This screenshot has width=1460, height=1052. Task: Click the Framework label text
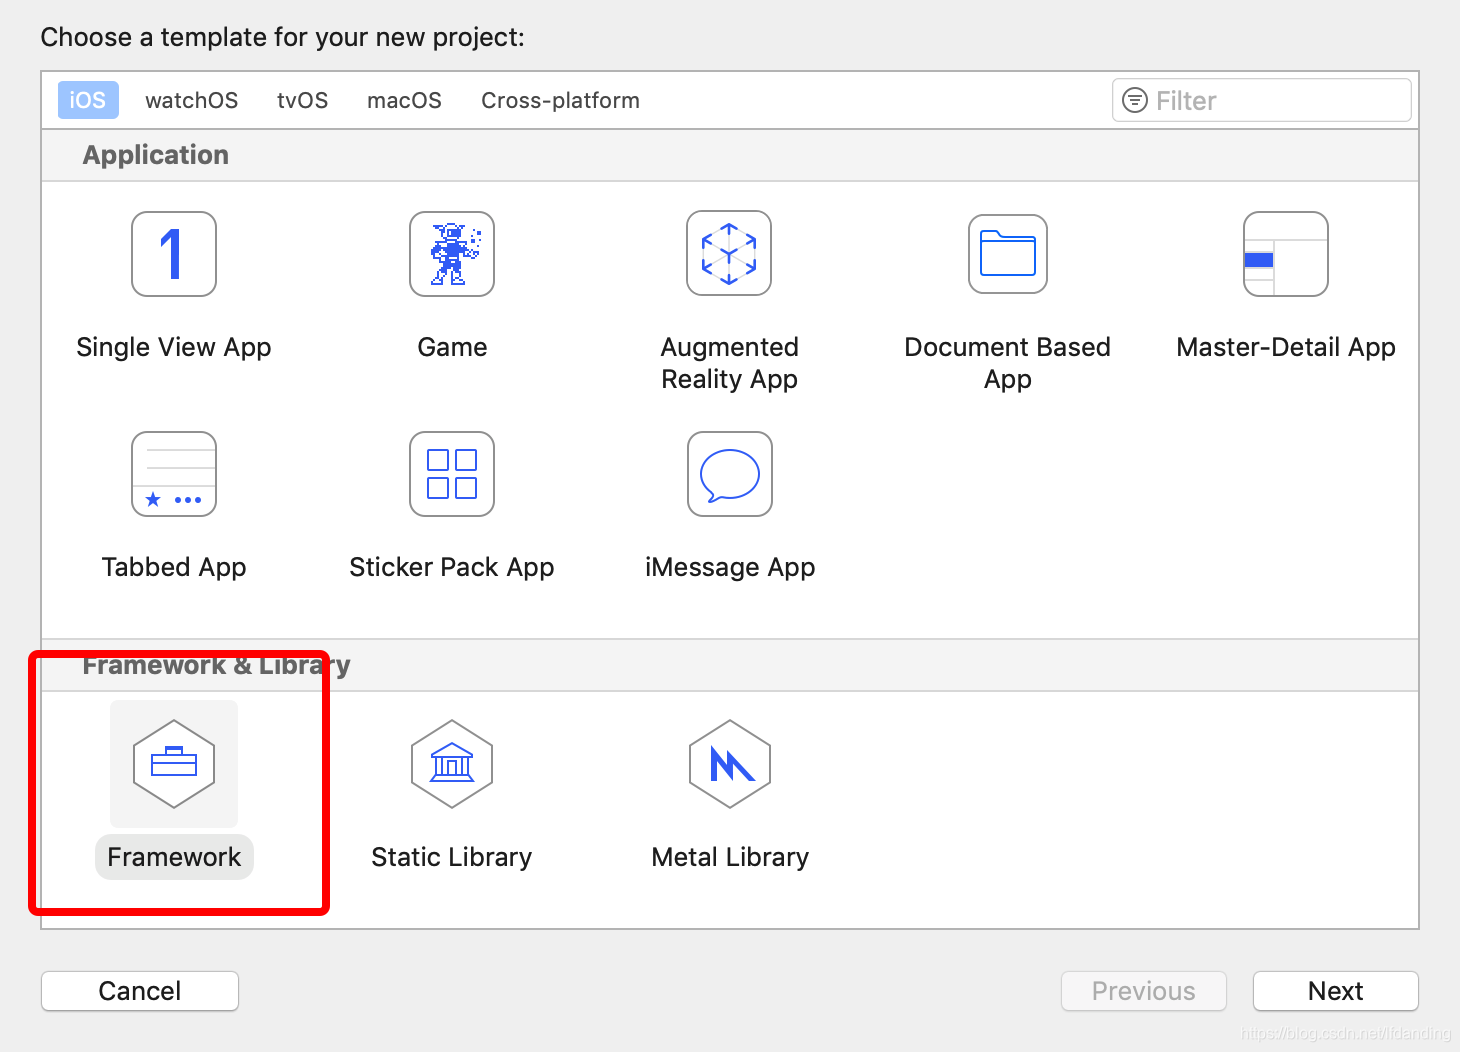click(x=174, y=857)
